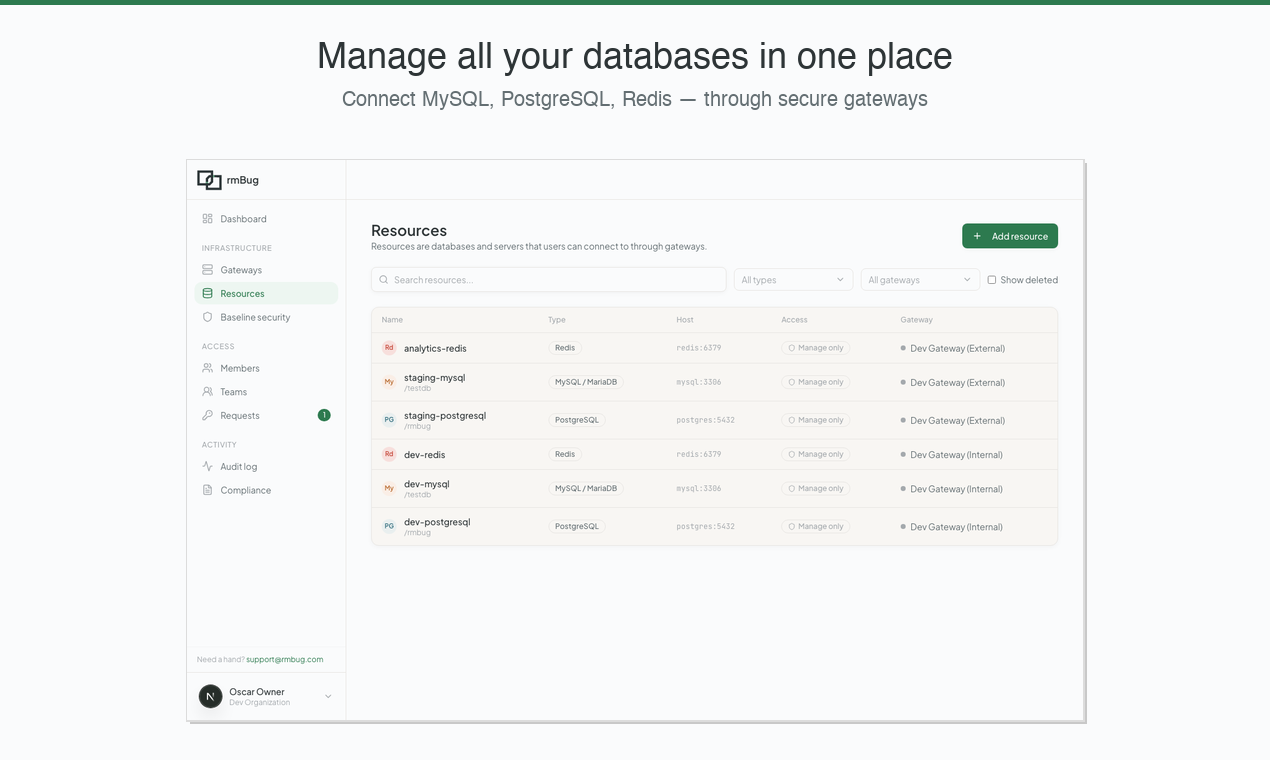Click gateway status dot for dev-postgresql
This screenshot has height=760, width=1270.
903,526
